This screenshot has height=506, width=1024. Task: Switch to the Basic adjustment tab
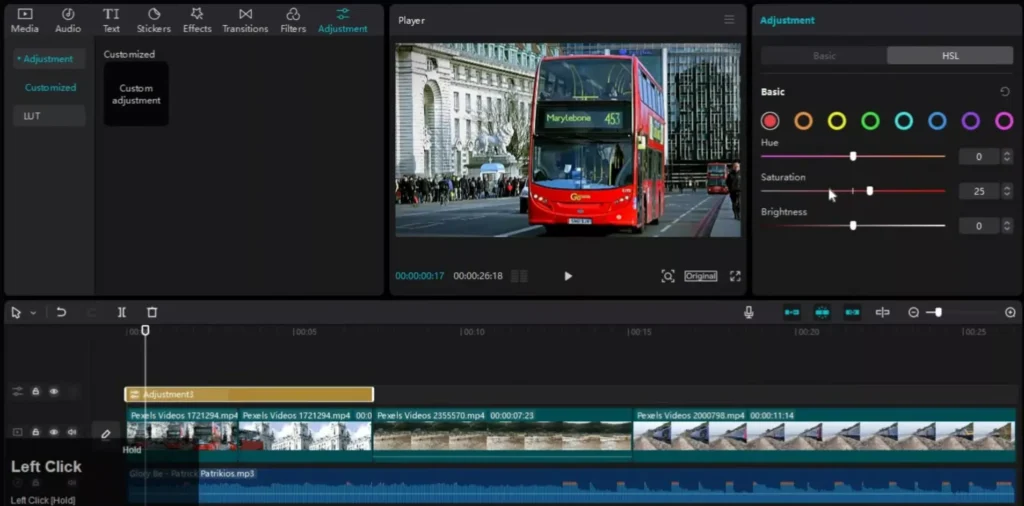(x=824, y=55)
